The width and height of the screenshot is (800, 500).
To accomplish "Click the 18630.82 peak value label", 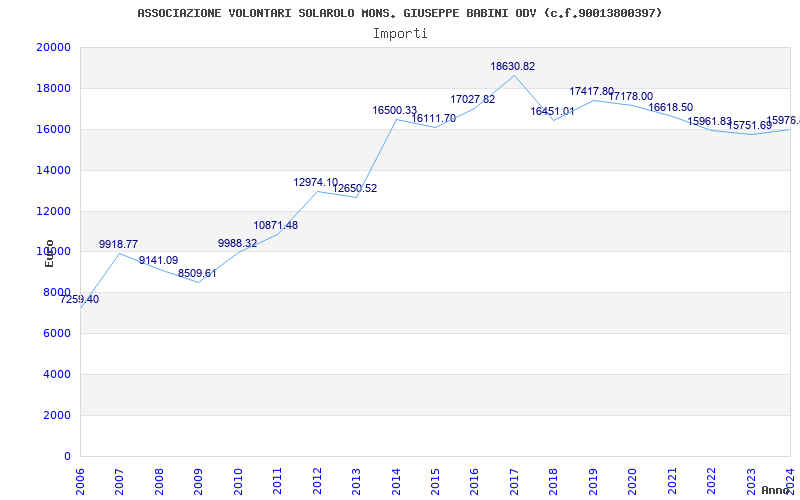I will pyautogui.click(x=513, y=66).
